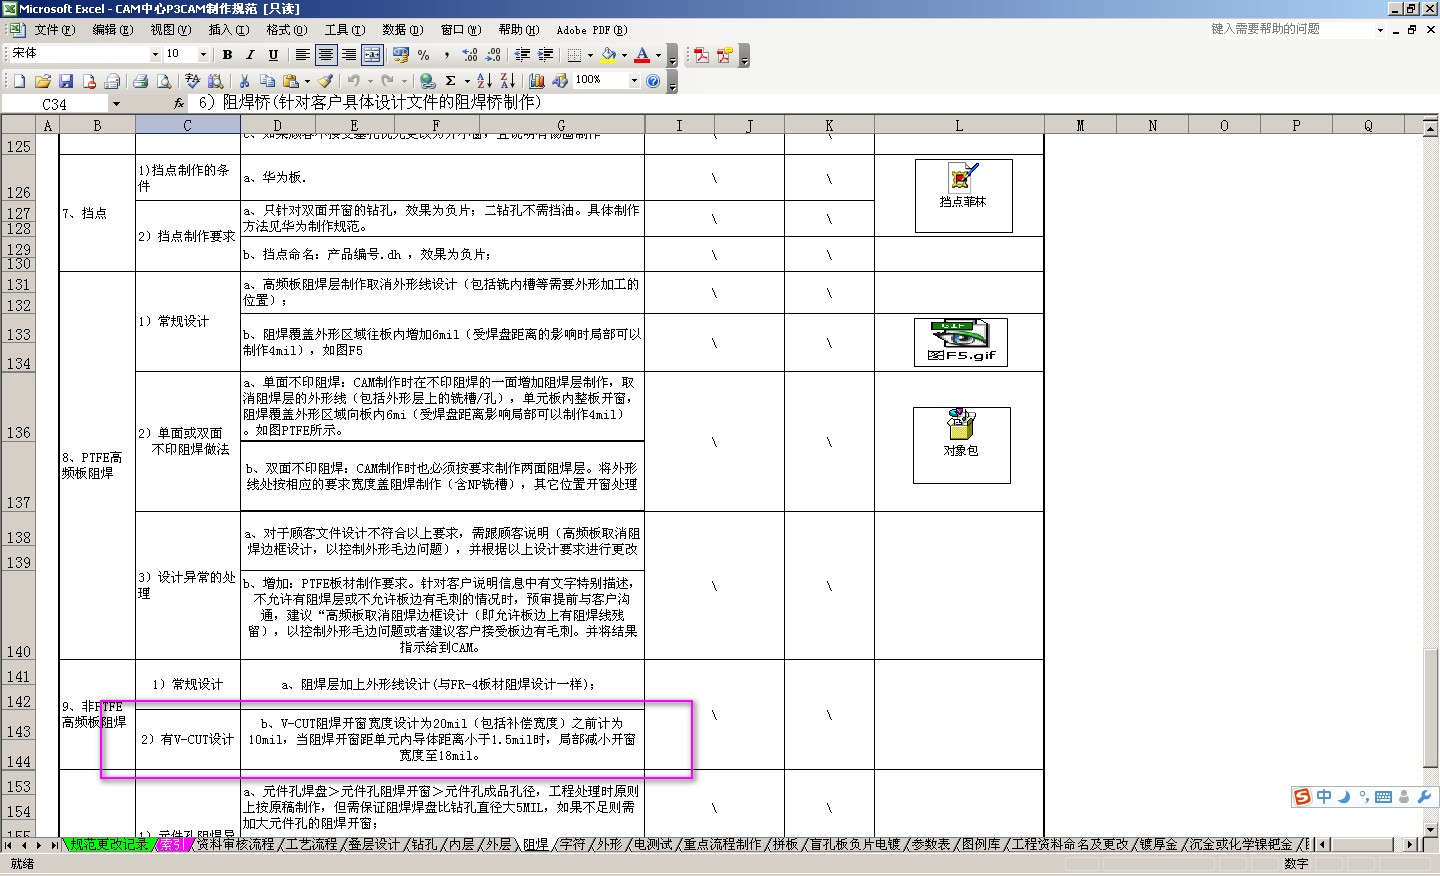This screenshot has width=1440, height=876.
Task: Insert hyperlink
Action: [428, 81]
